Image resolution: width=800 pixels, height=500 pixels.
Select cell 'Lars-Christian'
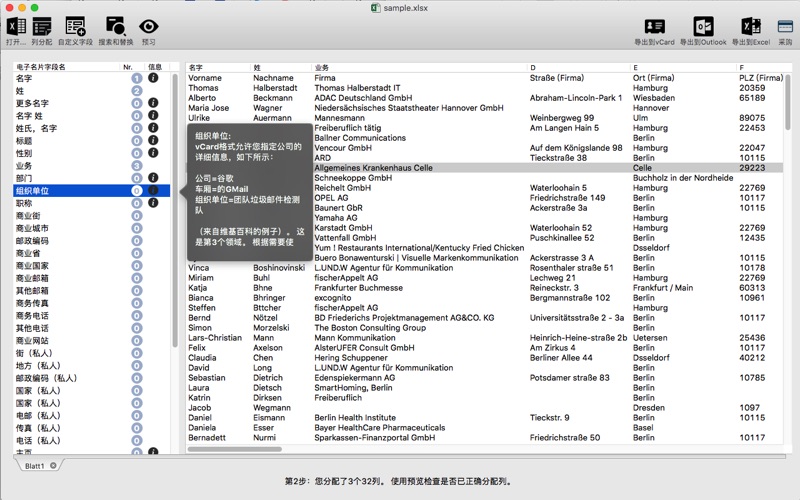[215, 338]
